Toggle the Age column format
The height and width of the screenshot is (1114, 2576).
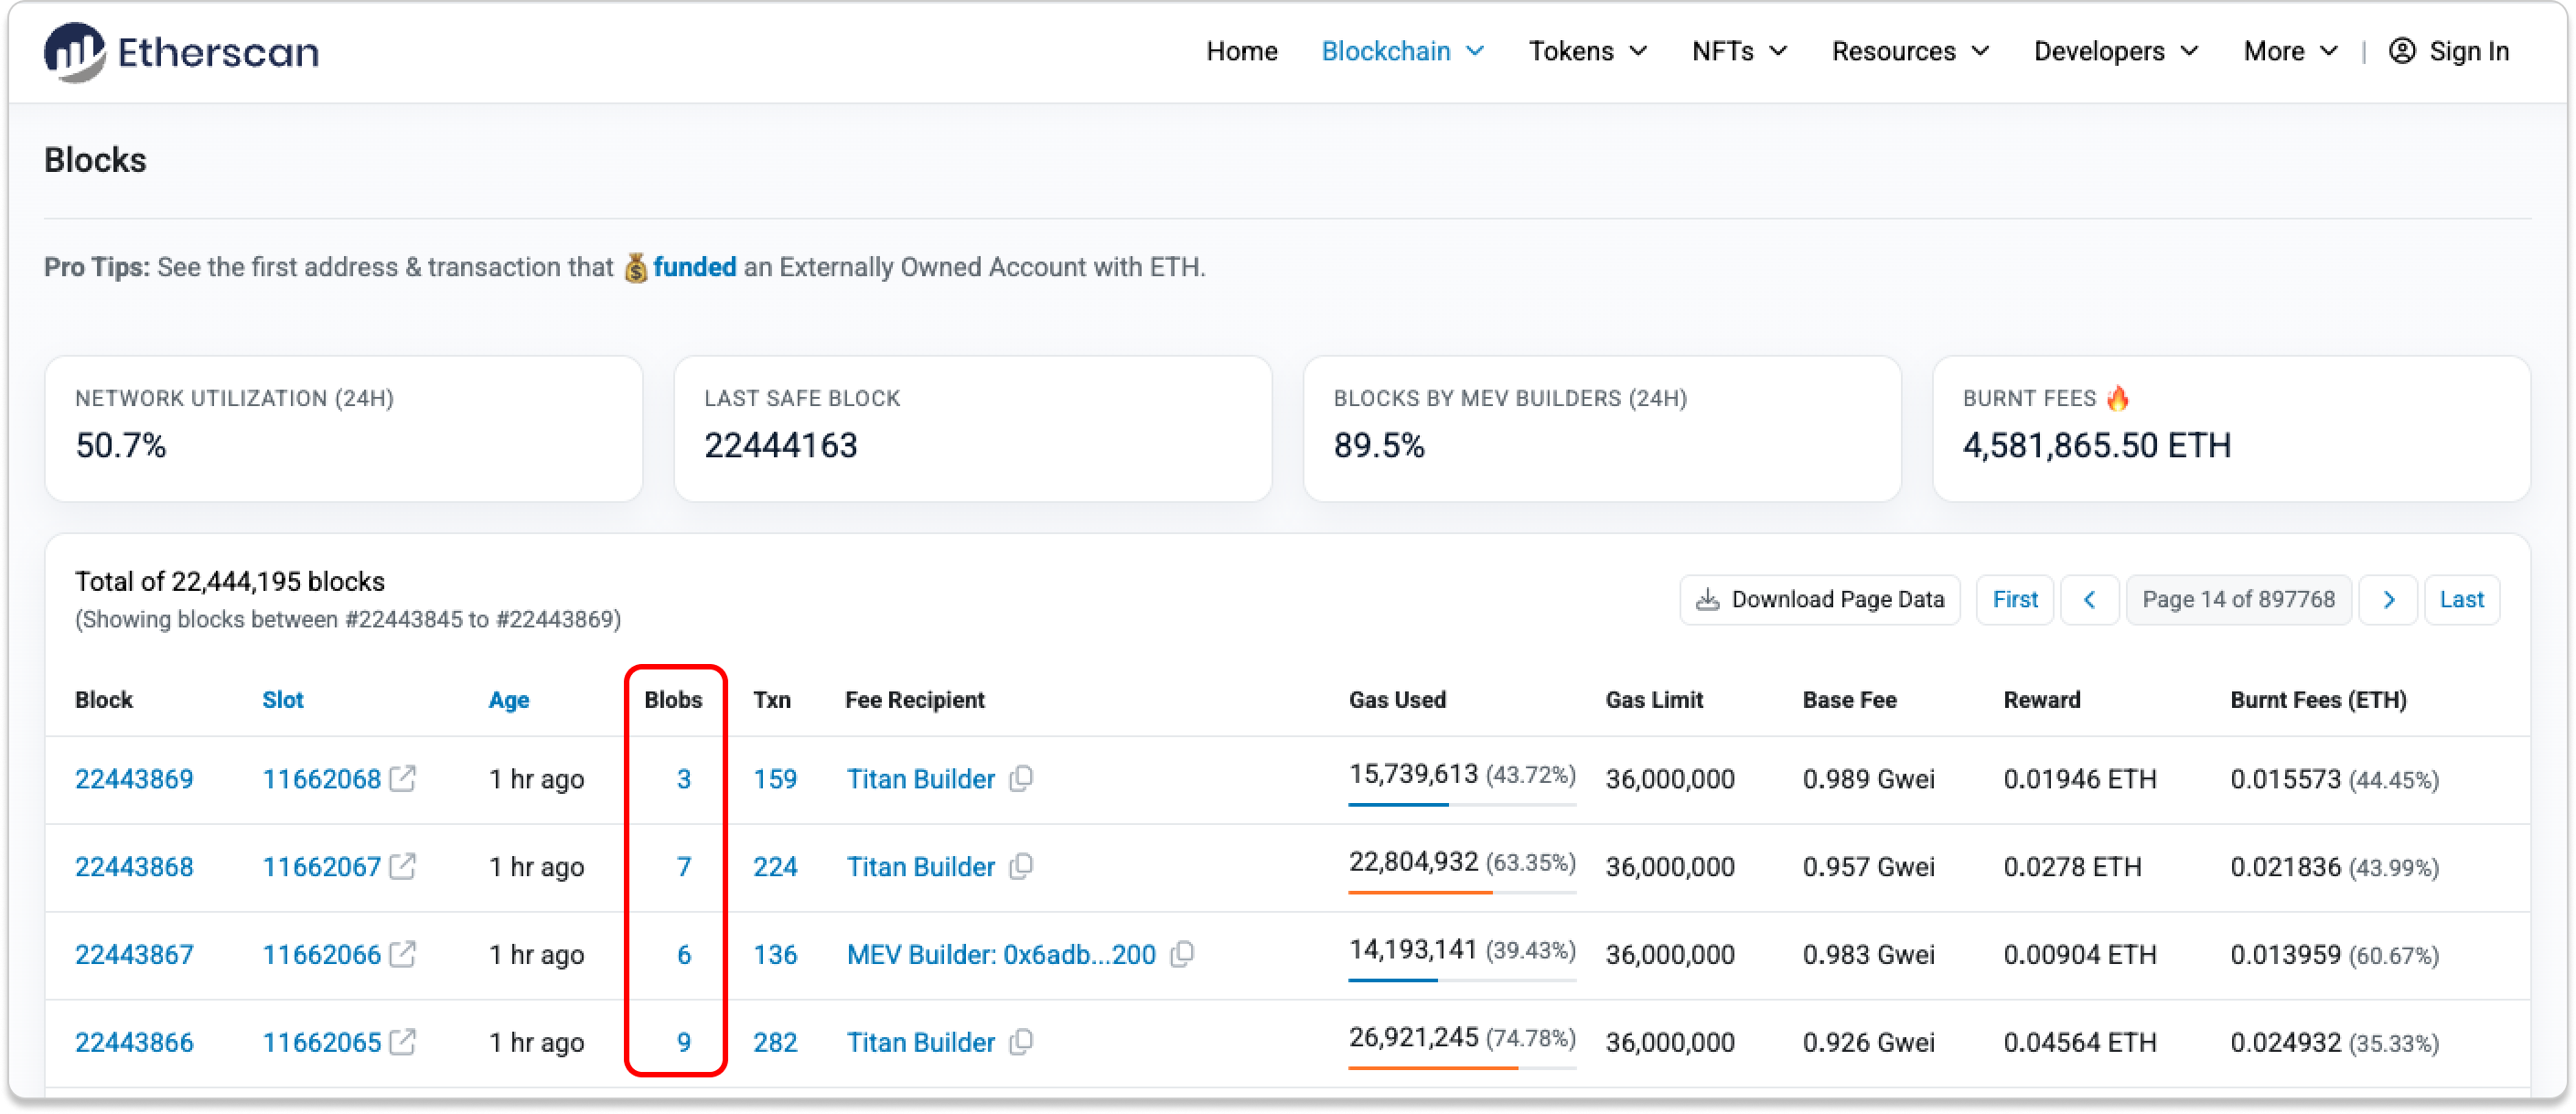(508, 700)
